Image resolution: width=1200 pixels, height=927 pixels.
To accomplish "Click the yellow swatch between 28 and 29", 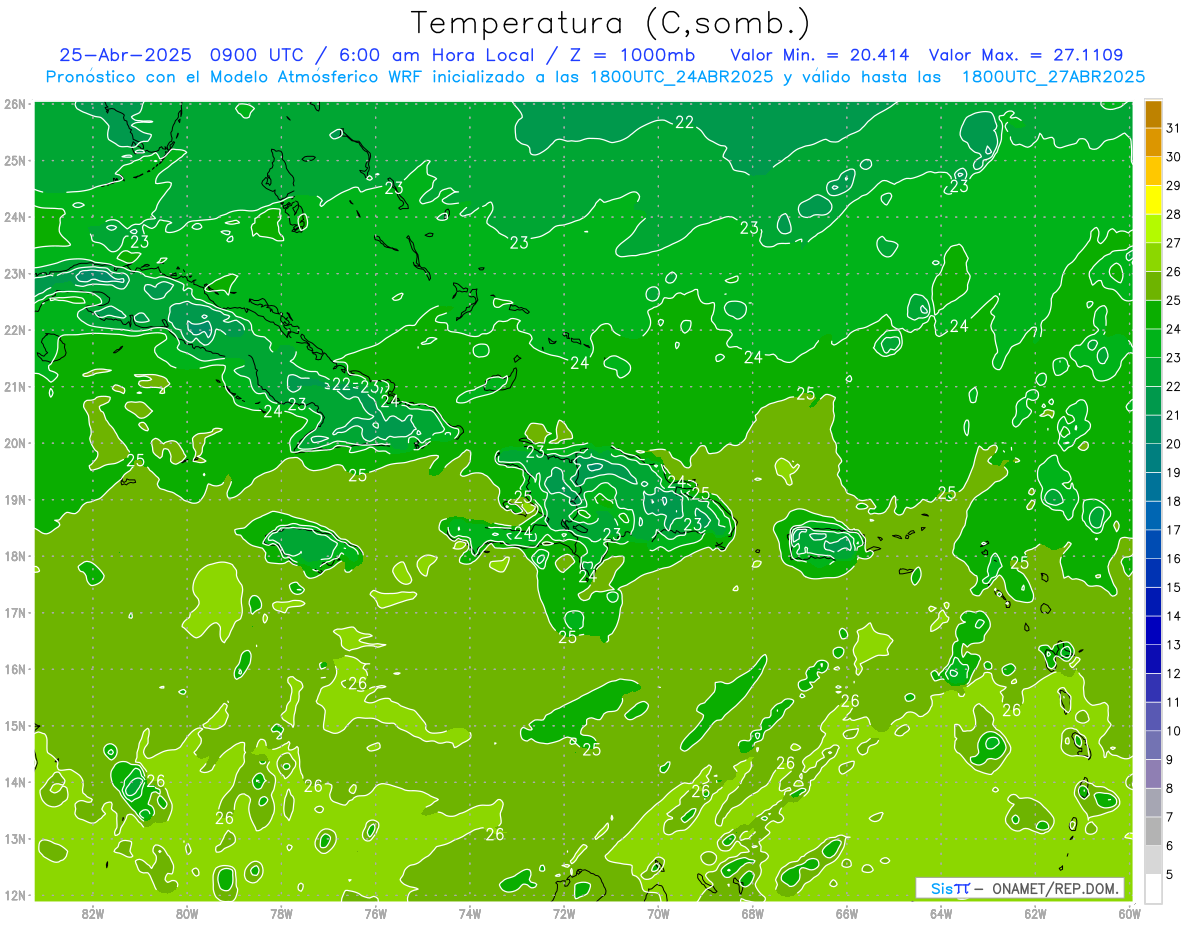I will [x=1153, y=200].
